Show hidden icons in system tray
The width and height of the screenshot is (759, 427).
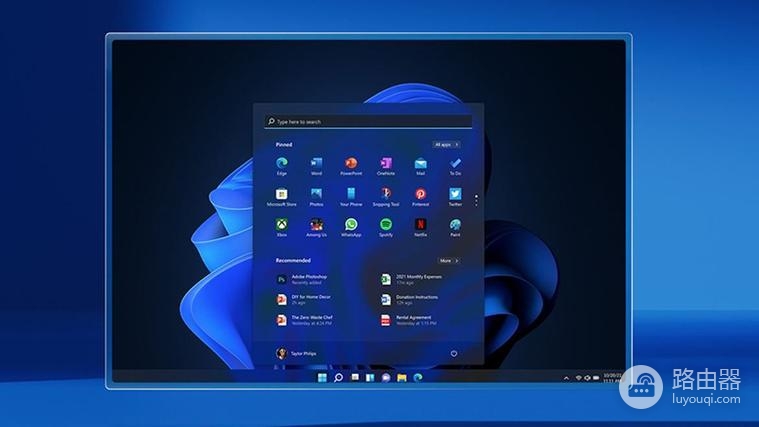click(x=566, y=378)
